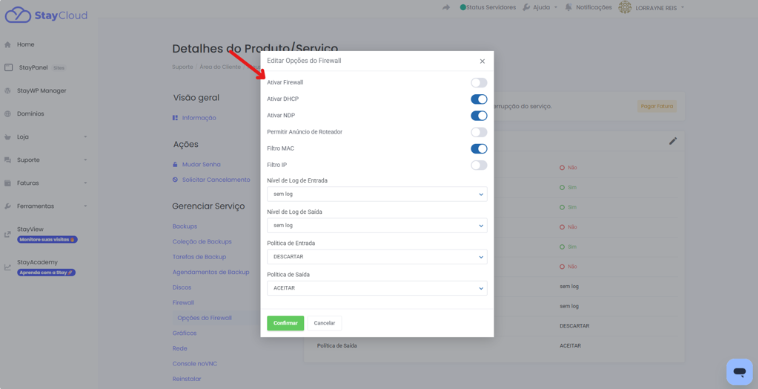Toggle Permitir Anúncio de Roteador on
This screenshot has width=758, height=389.
coord(479,132)
